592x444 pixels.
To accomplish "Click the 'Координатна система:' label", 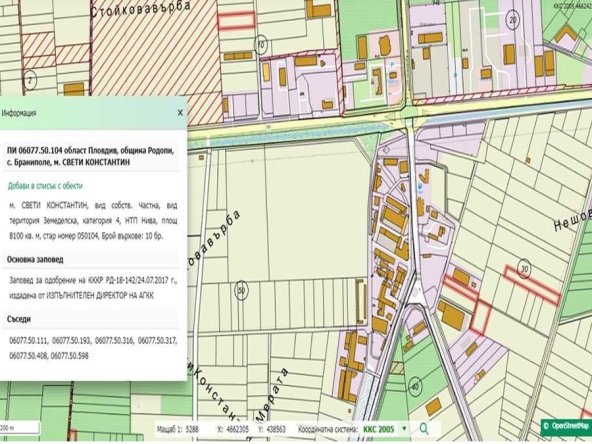I will click(328, 429).
